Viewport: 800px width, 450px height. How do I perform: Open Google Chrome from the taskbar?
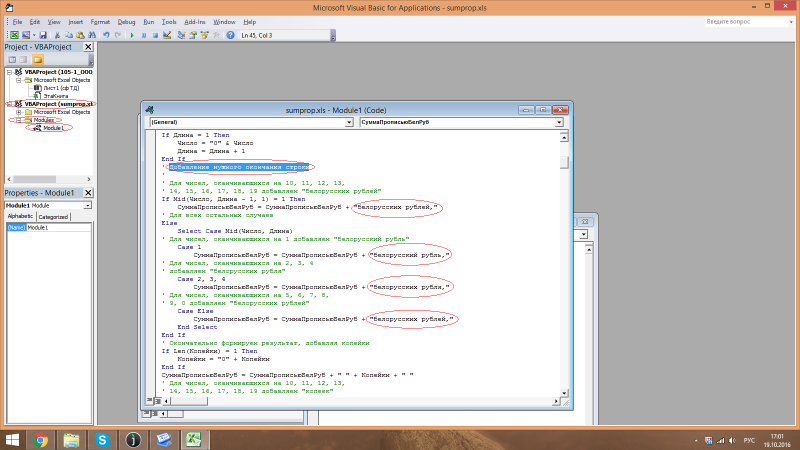point(40,440)
